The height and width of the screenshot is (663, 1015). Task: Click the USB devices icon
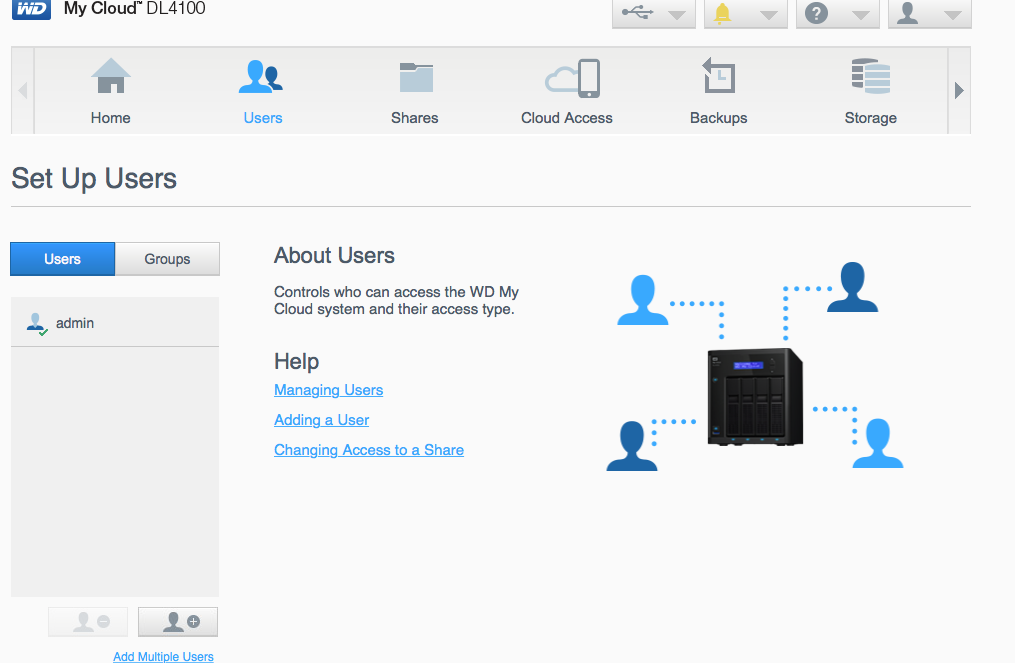click(x=638, y=12)
